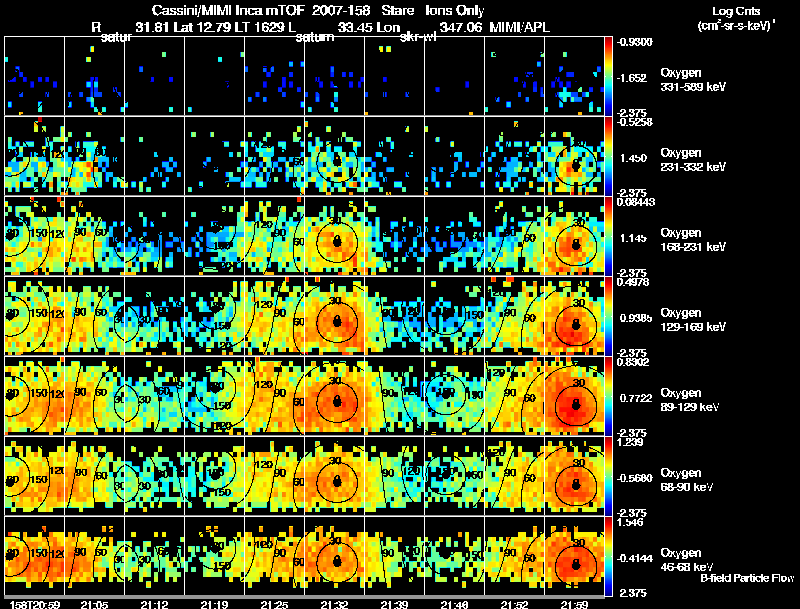This screenshot has width=800, height=609.
Task: Click the 33.45 L value in the header
Action: tap(355, 27)
